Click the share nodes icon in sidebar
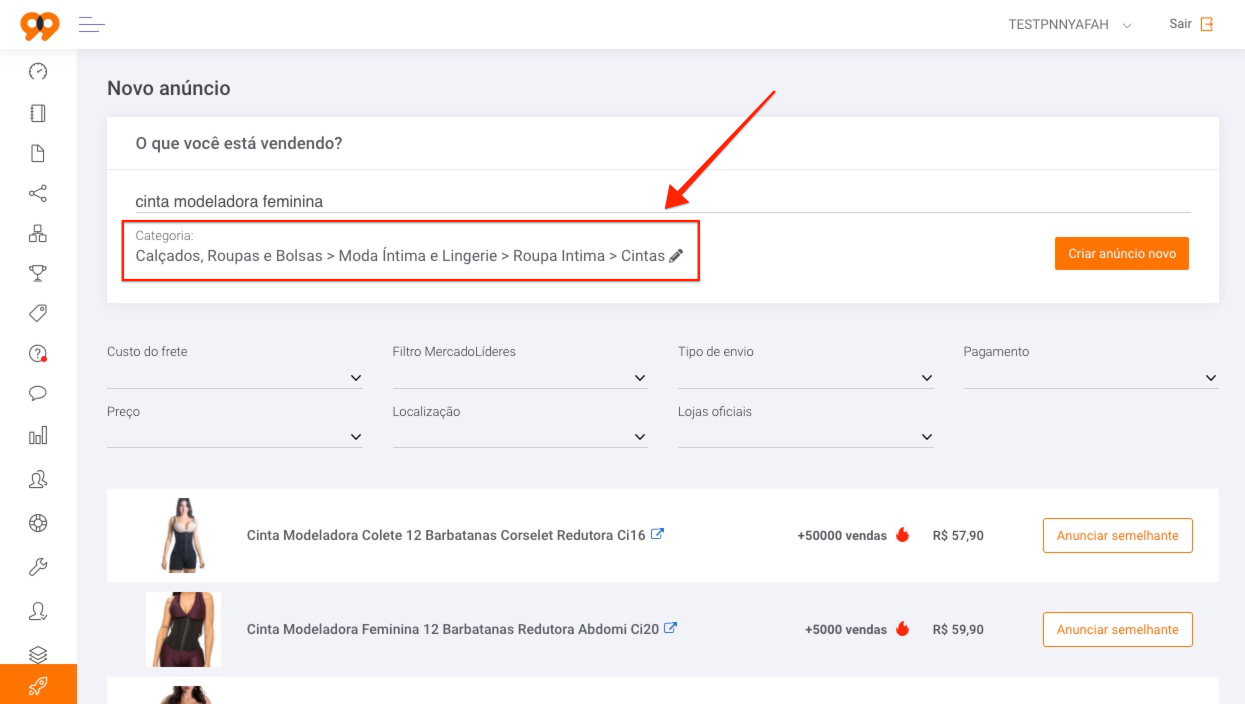1245x704 pixels. coord(38,193)
